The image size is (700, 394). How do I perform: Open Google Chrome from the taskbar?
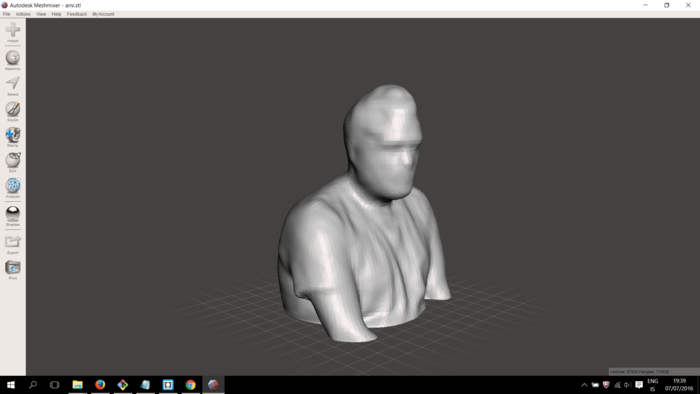point(191,385)
